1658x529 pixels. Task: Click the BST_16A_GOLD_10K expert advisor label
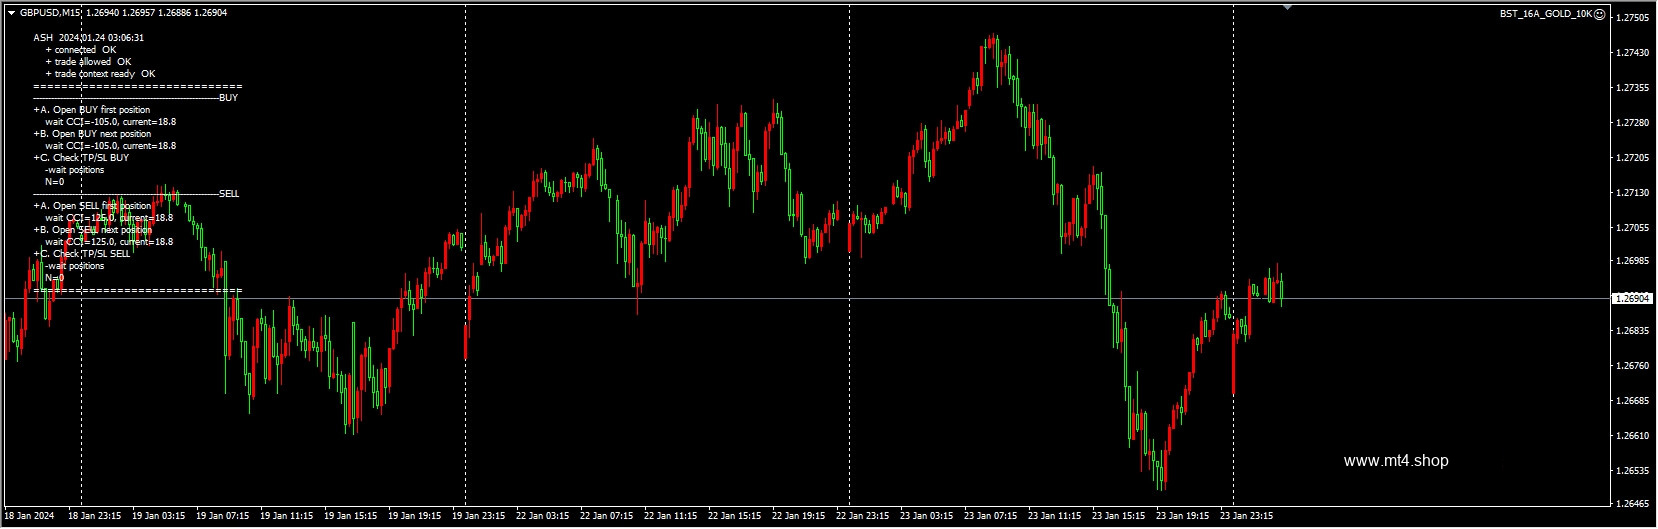click(x=1545, y=14)
